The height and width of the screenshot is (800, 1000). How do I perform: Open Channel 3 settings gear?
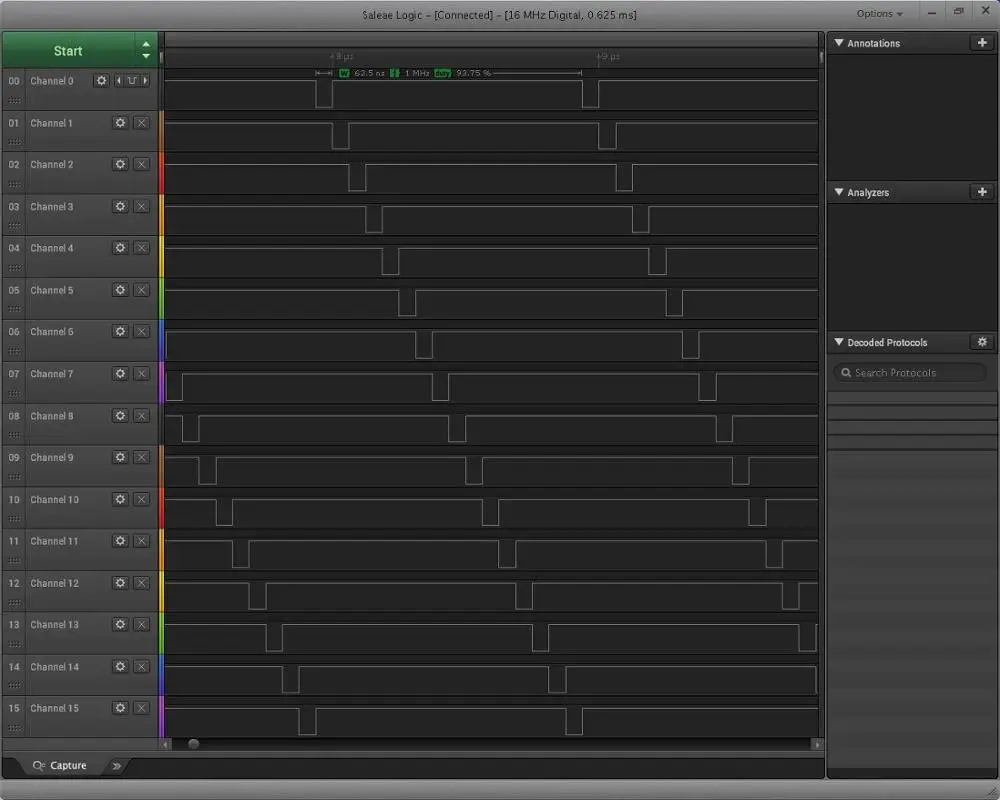120,206
